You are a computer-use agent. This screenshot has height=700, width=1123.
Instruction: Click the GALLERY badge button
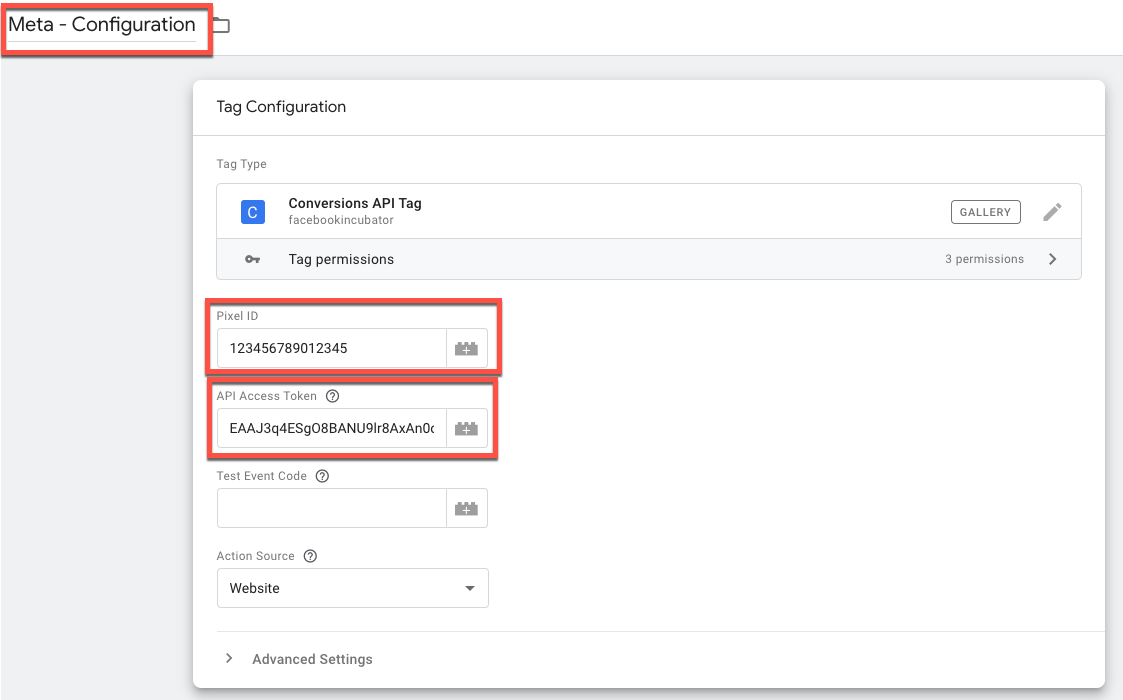(x=985, y=212)
